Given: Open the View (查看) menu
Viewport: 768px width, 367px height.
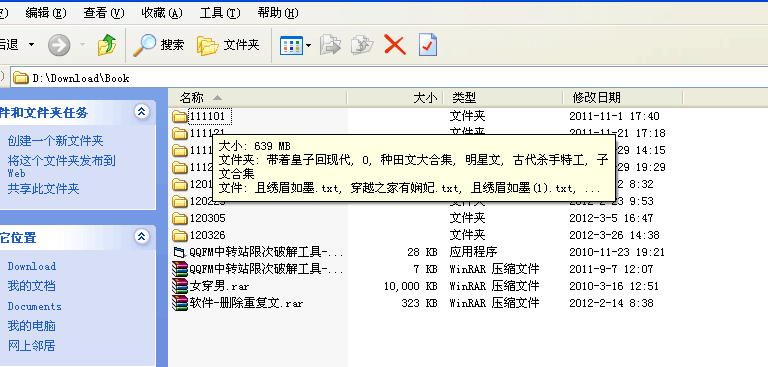Looking at the screenshot, I should pyautogui.click(x=104, y=13).
